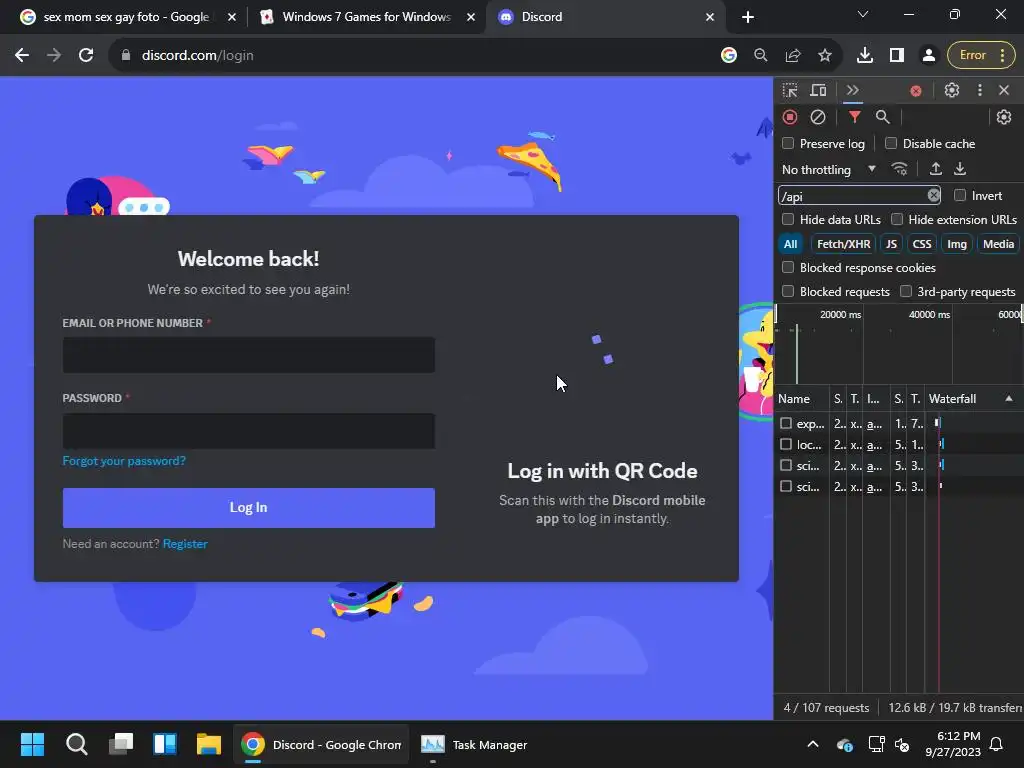Enable the Blocked requests checkbox

click(x=788, y=291)
